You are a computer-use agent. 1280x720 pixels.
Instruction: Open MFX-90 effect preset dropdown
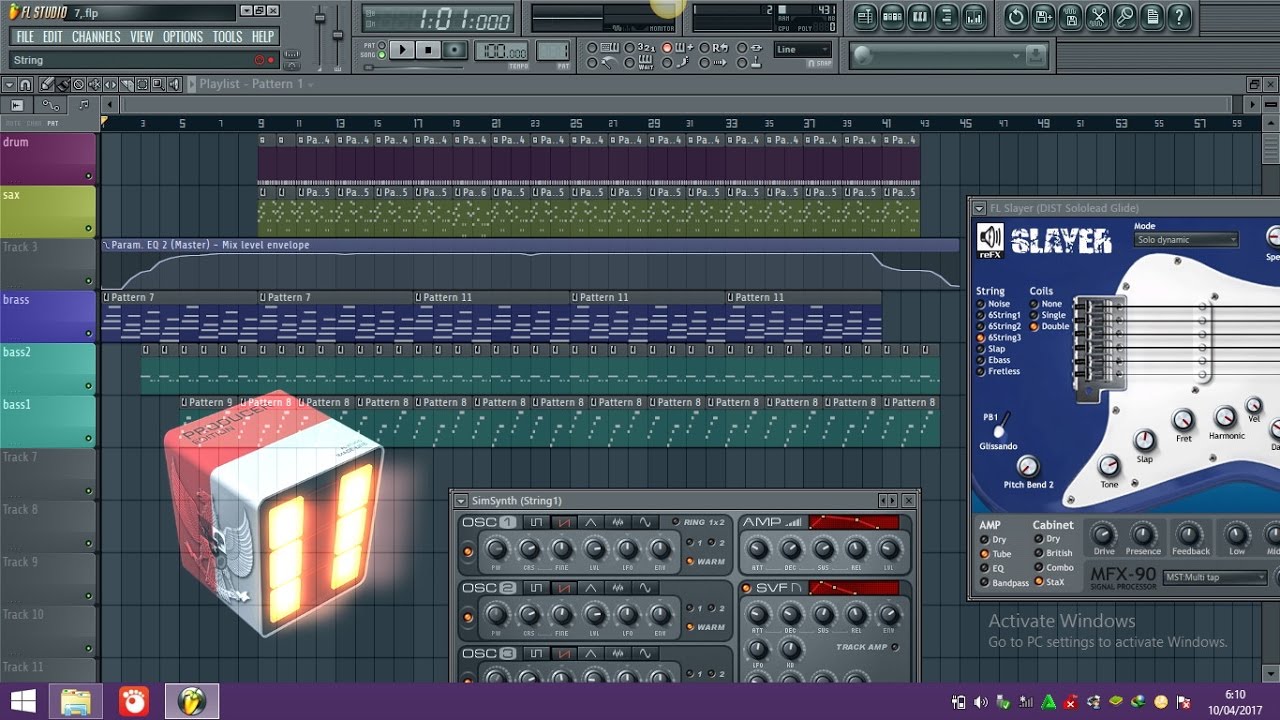[x=1217, y=577]
